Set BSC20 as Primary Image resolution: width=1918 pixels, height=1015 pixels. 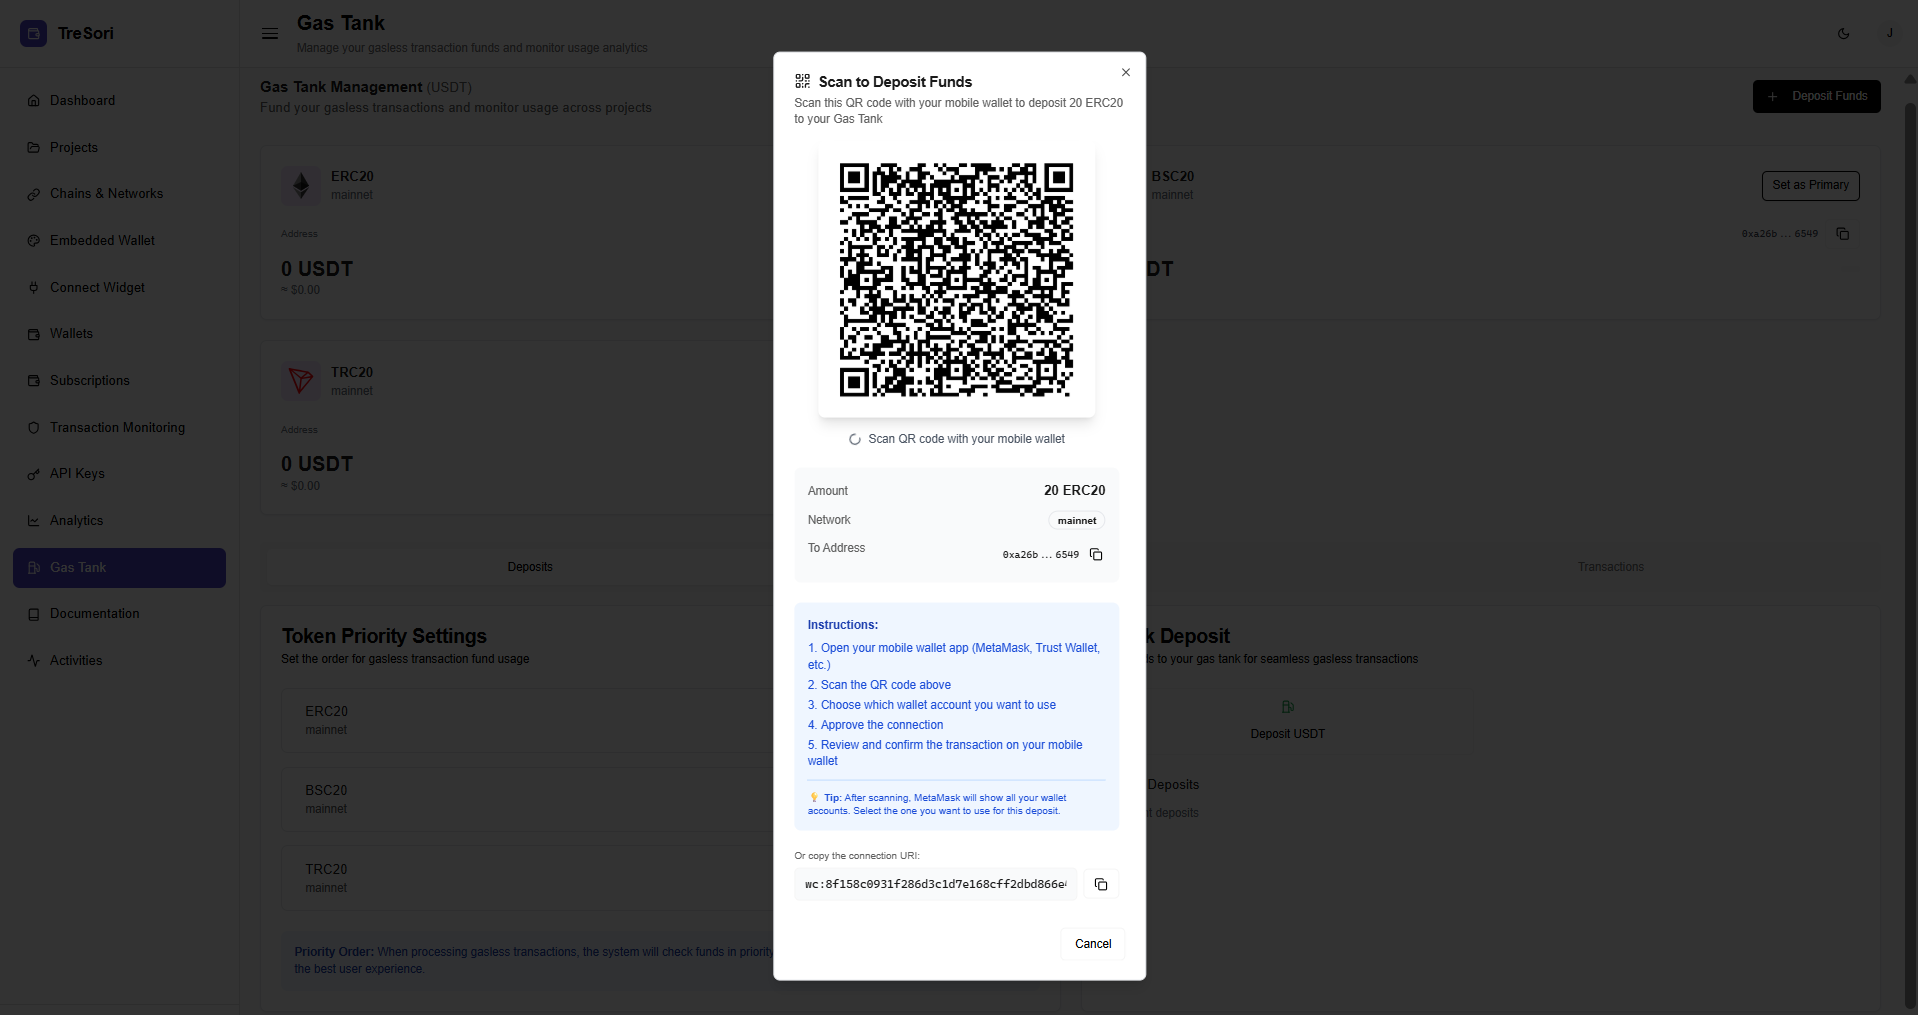click(x=1810, y=185)
